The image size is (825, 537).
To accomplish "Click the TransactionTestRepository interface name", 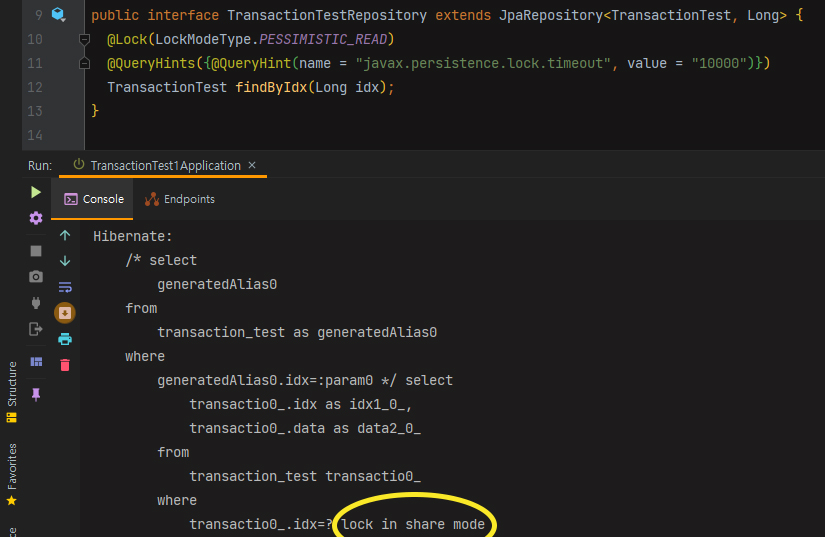I will (327, 15).
